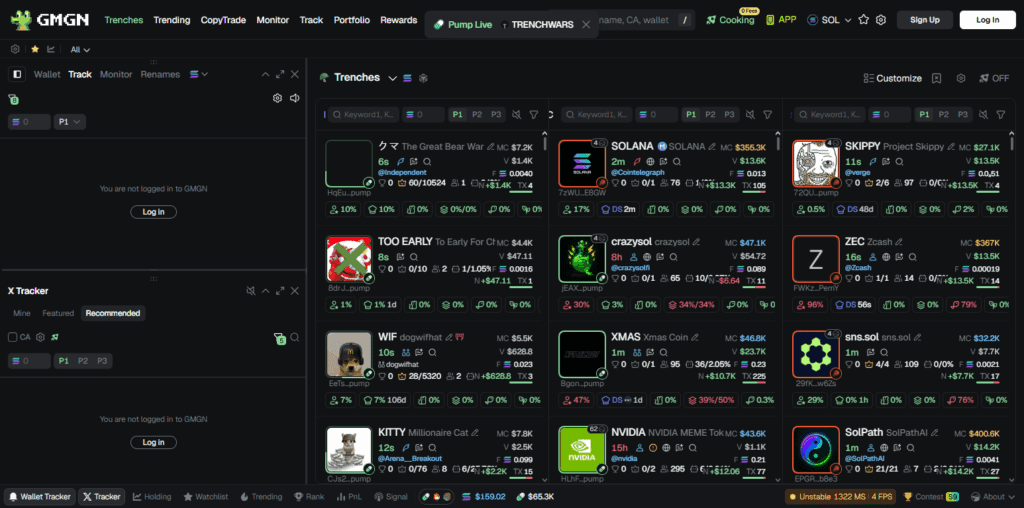Open P1 preset dropdown in Track panel
The height and width of the screenshot is (508, 1024).
point(70,122)
